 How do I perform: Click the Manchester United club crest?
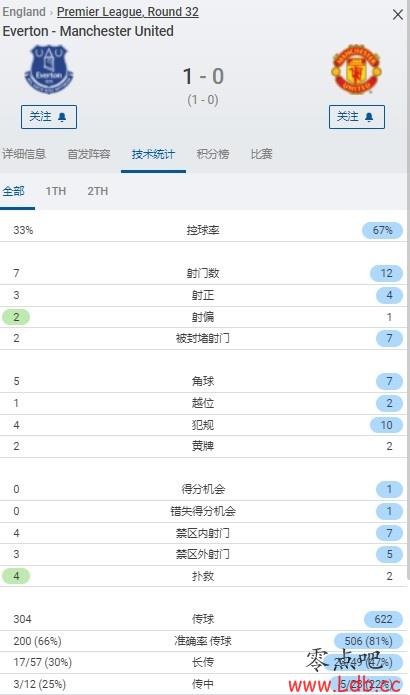[356, 69]
